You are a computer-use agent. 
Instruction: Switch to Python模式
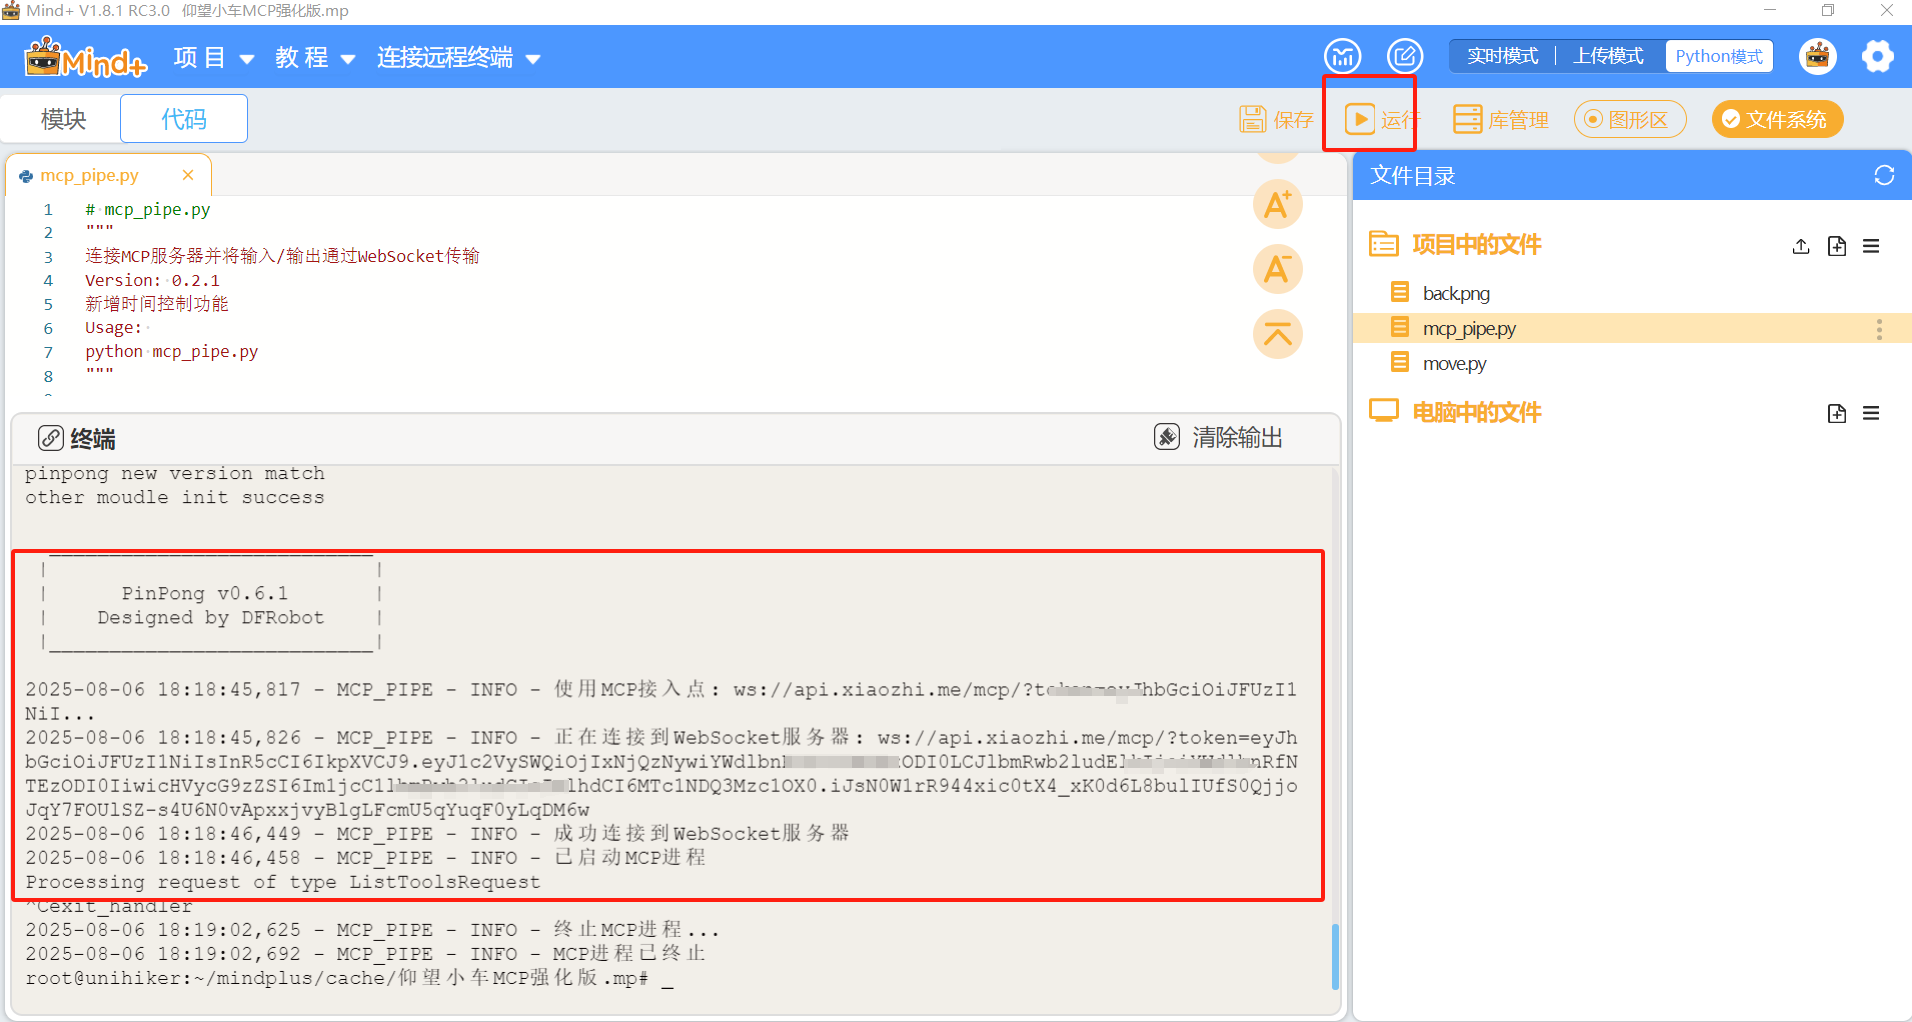point(1719,56)
